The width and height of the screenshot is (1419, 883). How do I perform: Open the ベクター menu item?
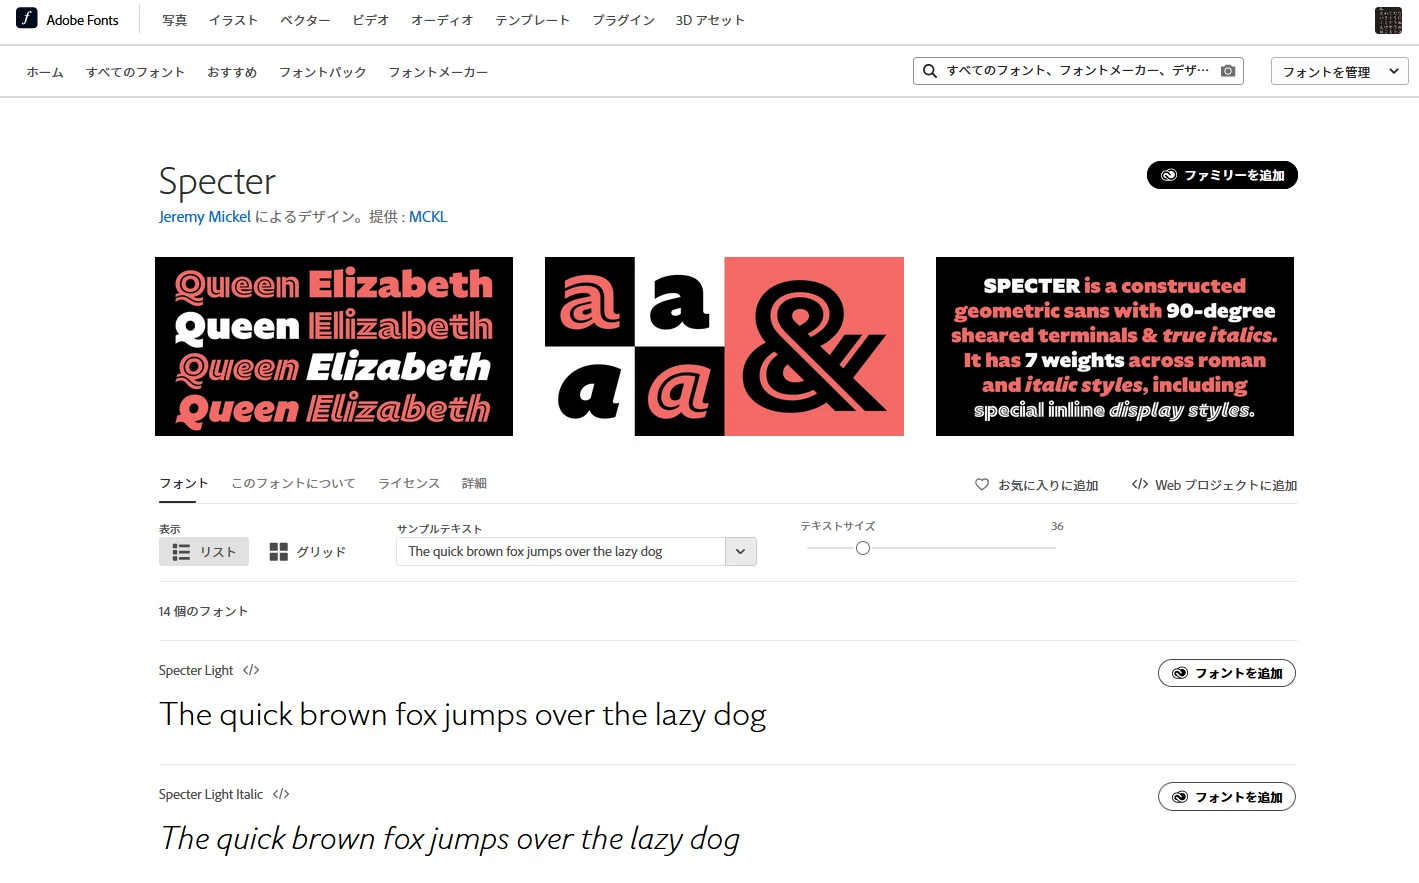(x=305, y=20)
